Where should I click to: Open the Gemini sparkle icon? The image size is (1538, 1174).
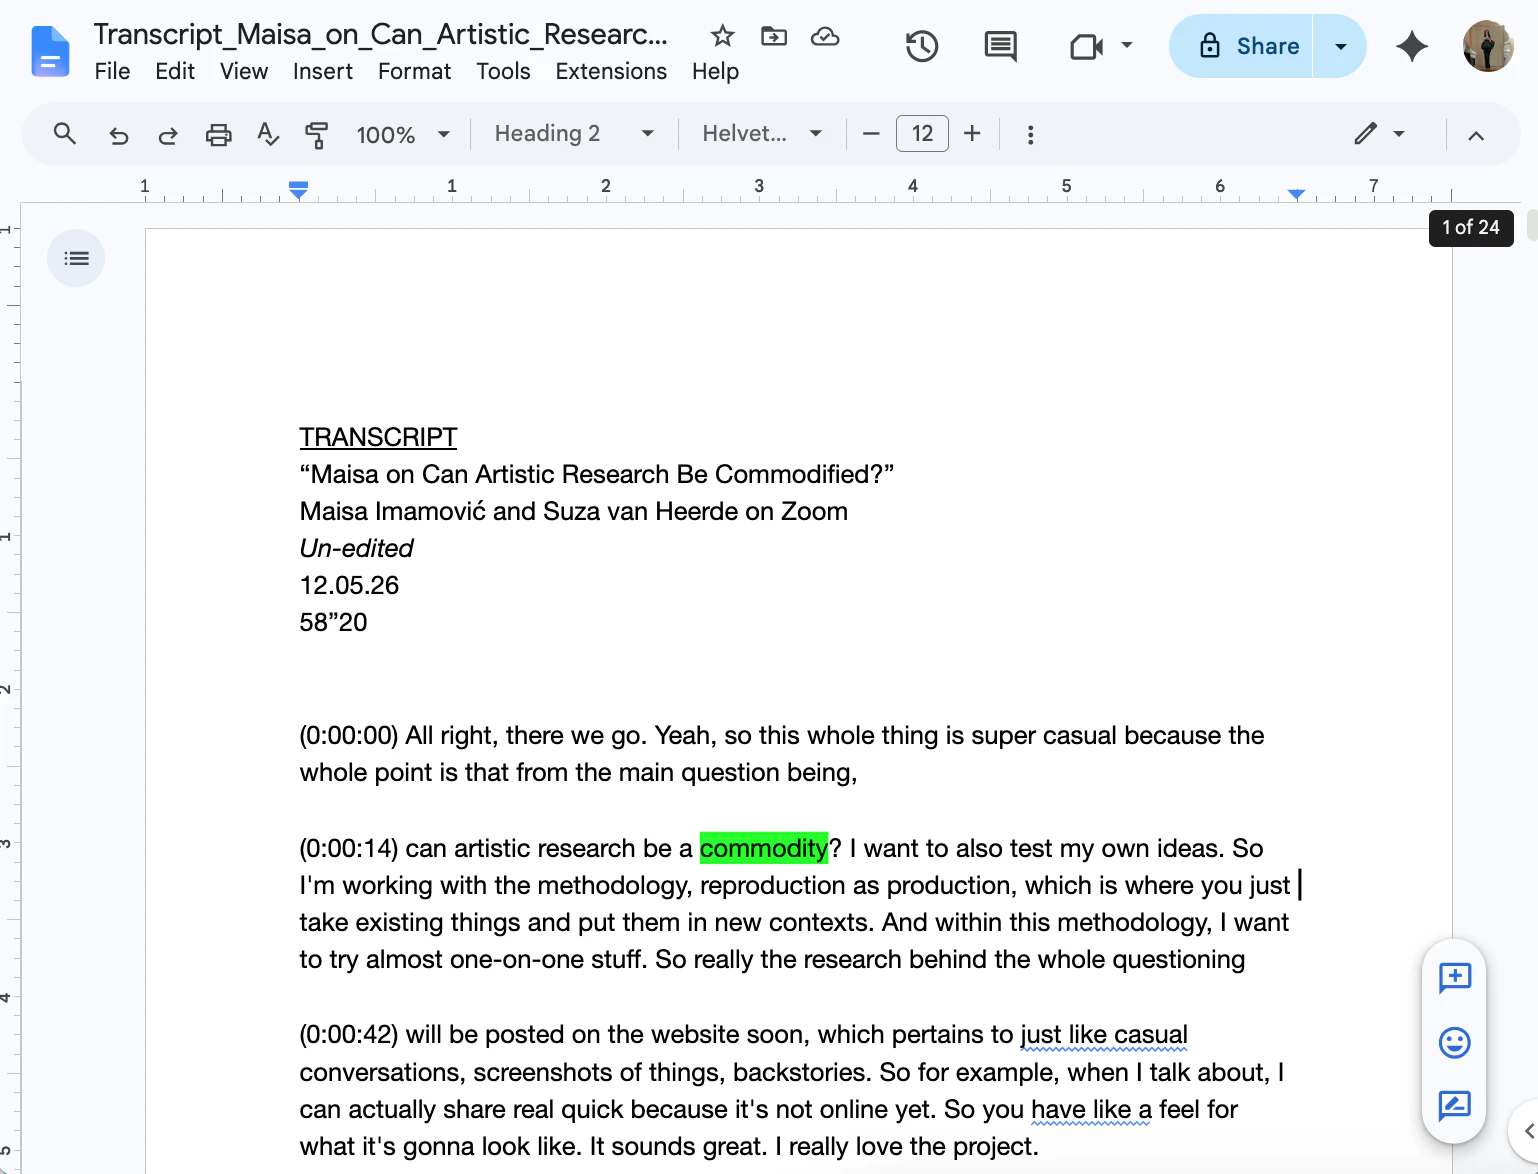pyautogui.click(x=1412, y=46)
